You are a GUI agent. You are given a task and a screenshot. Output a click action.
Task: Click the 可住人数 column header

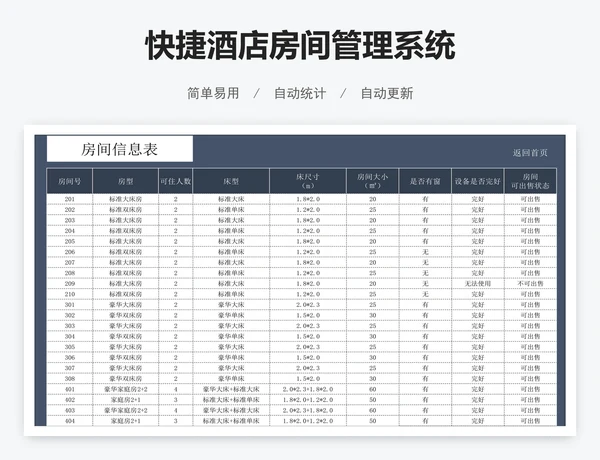(176, 181)
